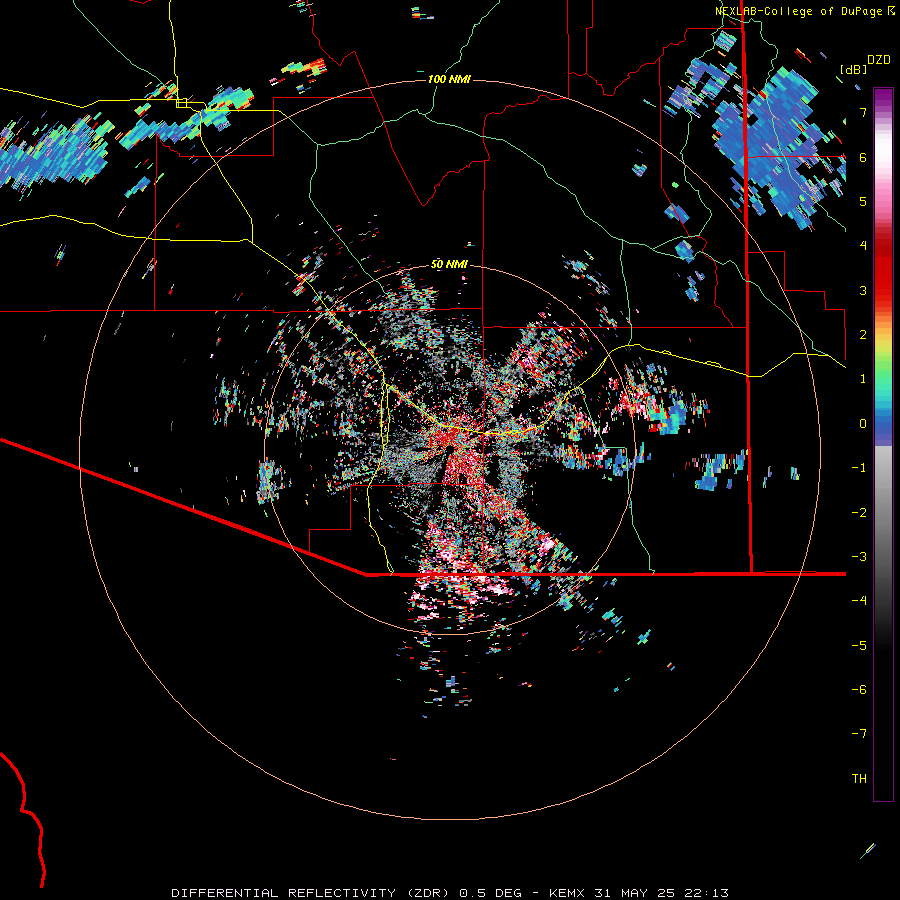Screen dimensions: 900x900
Task: Click the [dB] unit label
Action: coord(853,69)
